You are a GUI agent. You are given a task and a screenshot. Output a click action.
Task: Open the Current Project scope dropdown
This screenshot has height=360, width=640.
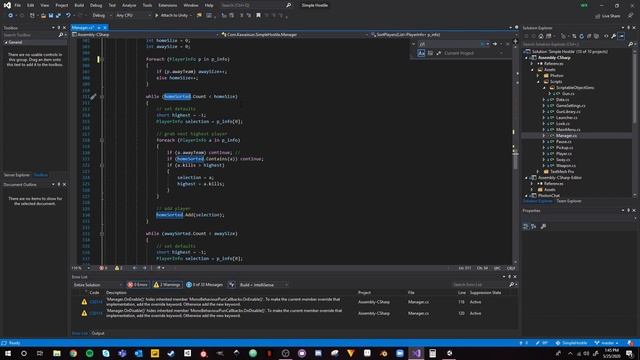(x=473, y=53)
